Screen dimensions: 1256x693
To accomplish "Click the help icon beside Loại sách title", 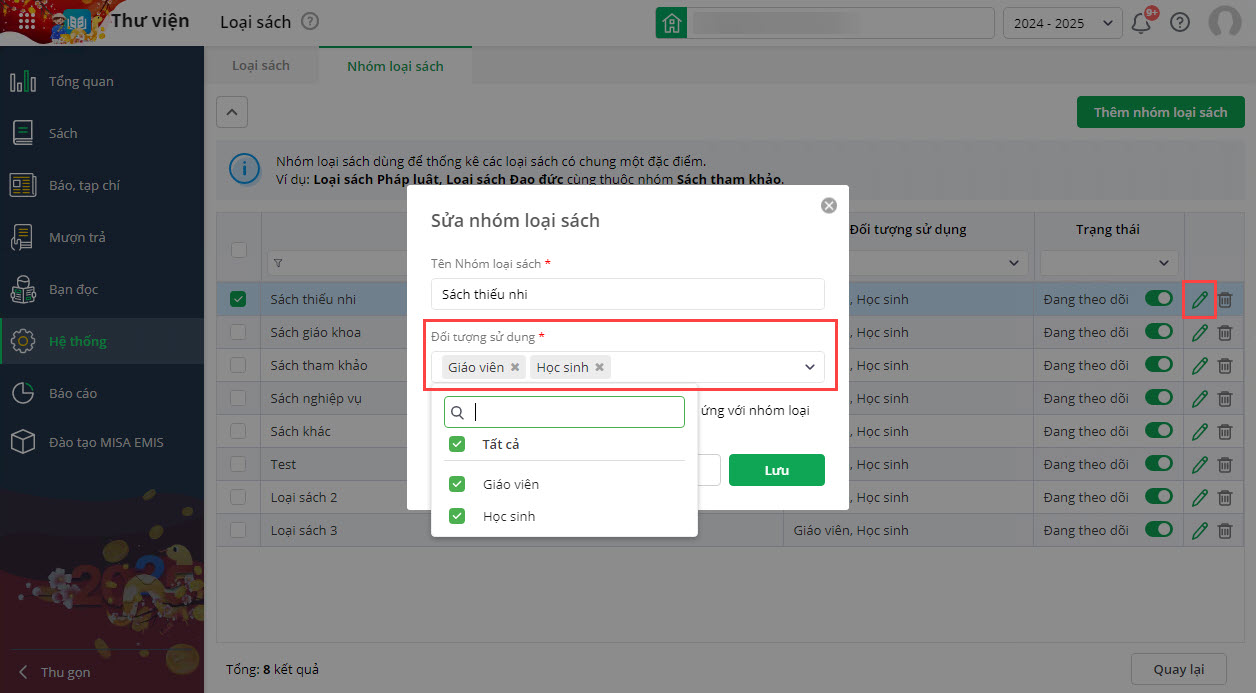I will [310, 21].
